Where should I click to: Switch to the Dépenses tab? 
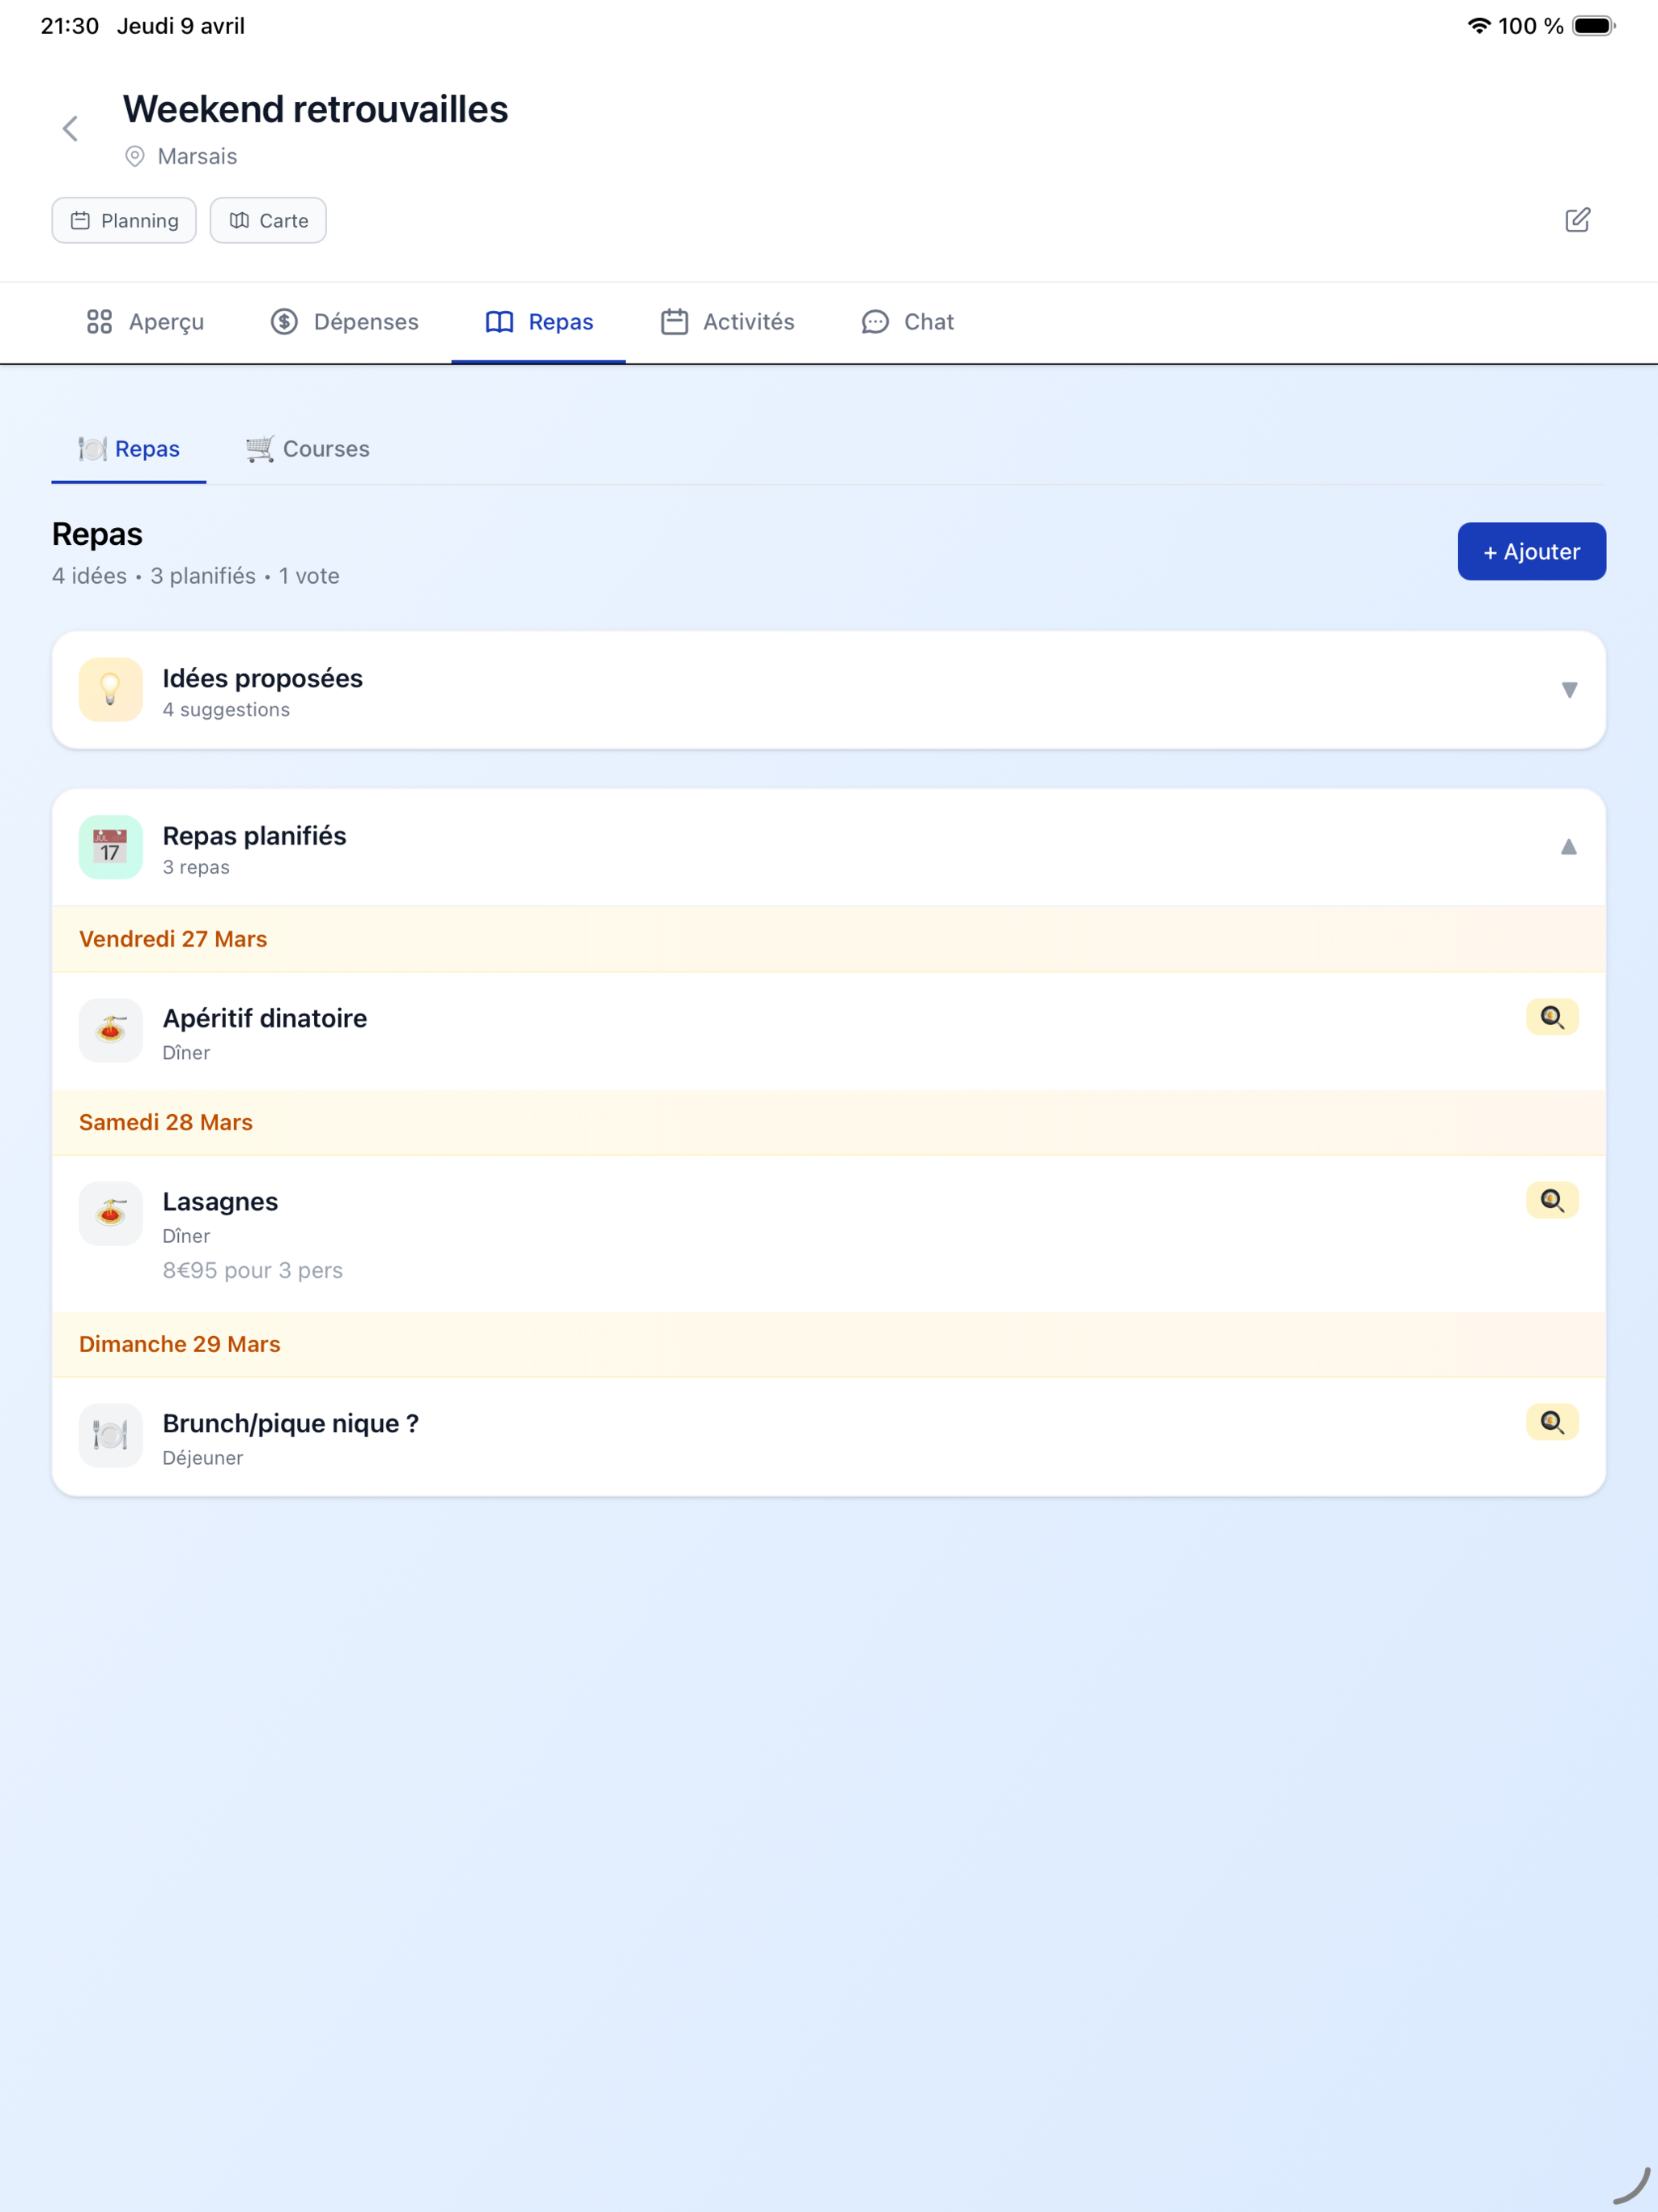(345, 322)
